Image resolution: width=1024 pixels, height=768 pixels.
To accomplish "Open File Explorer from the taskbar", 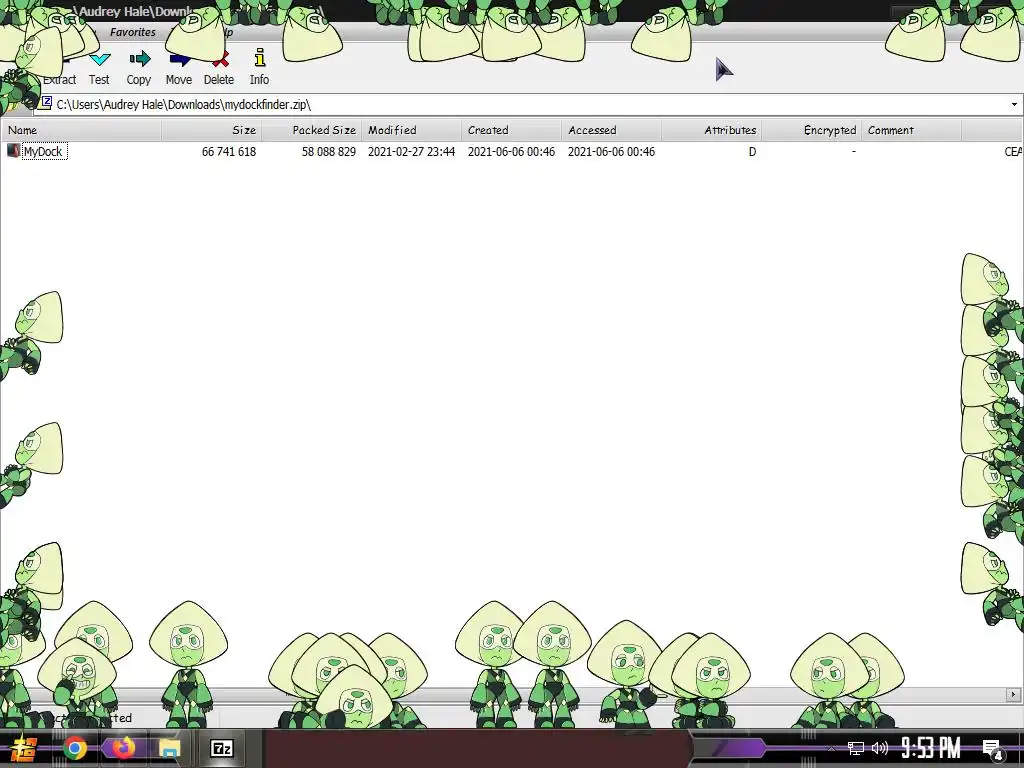I will click(x=169, y=748).
